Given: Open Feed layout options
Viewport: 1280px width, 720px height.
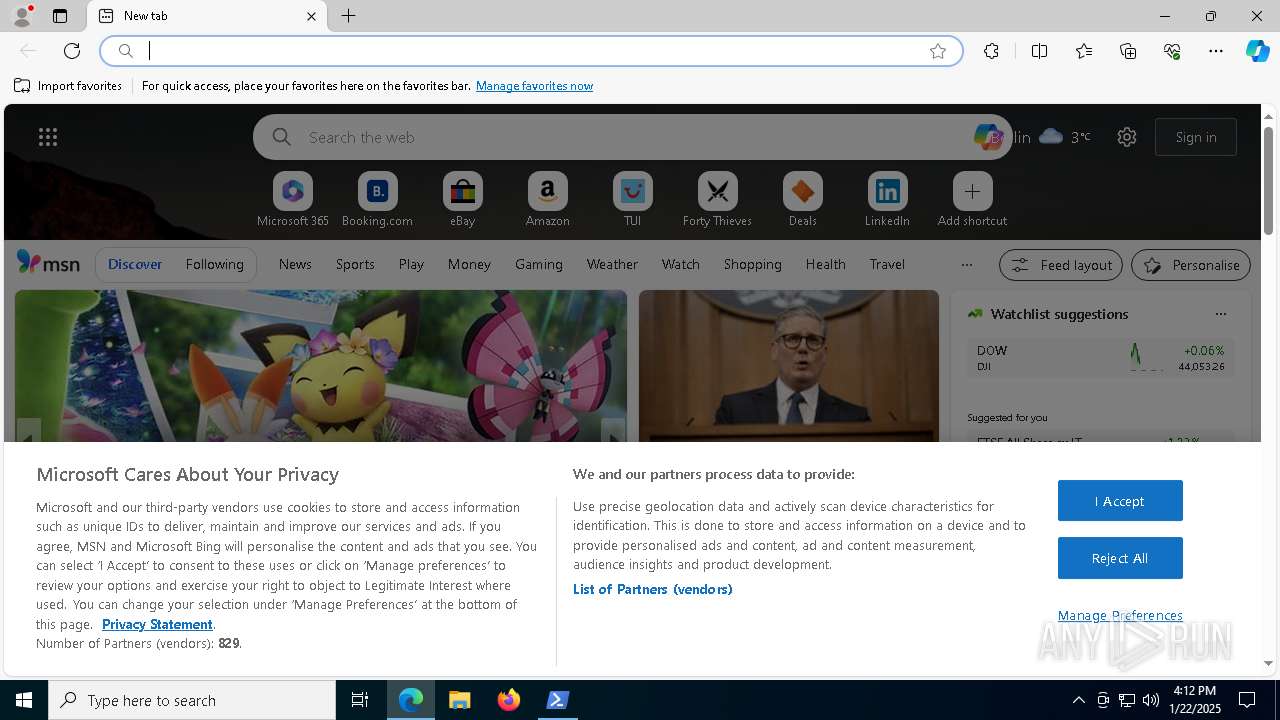Looking at the screenshot, I should pyautogui.click(x=1061, y=265).
